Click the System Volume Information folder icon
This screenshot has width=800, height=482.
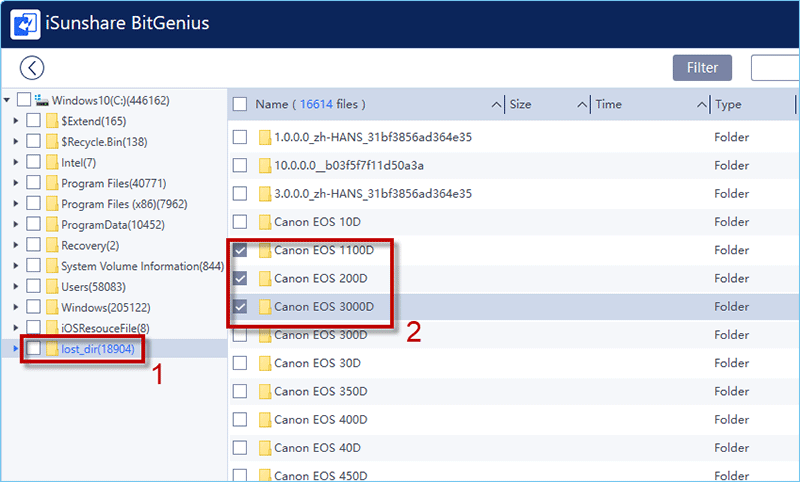(x=52, y=266)
